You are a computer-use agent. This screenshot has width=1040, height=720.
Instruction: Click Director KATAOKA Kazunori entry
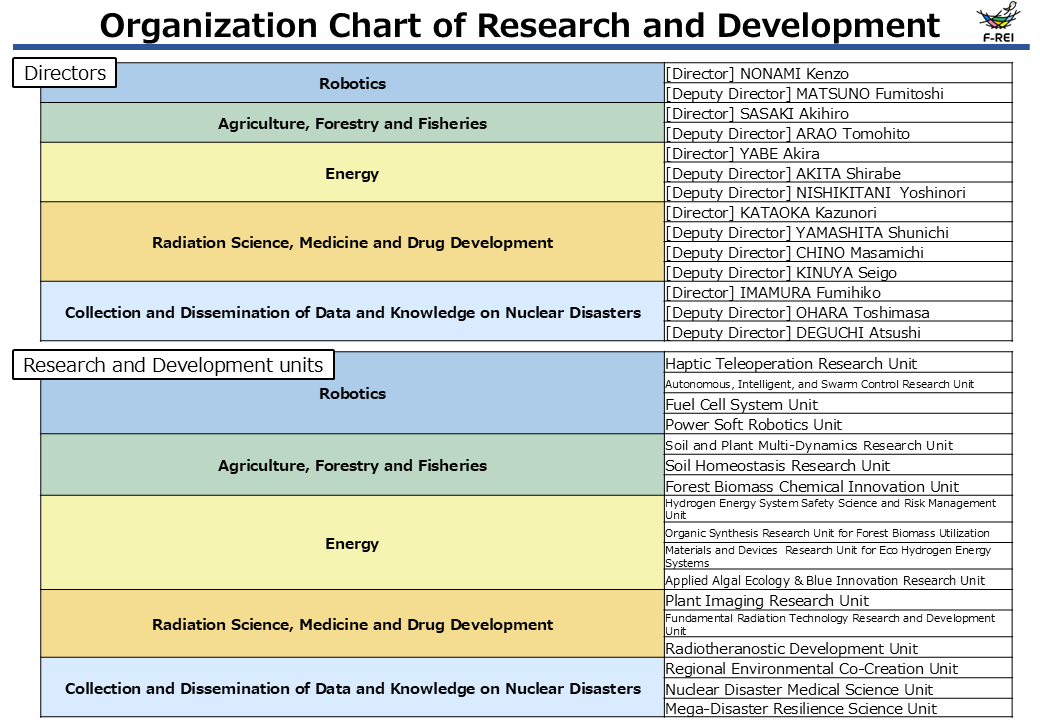(x=771, y=213)
